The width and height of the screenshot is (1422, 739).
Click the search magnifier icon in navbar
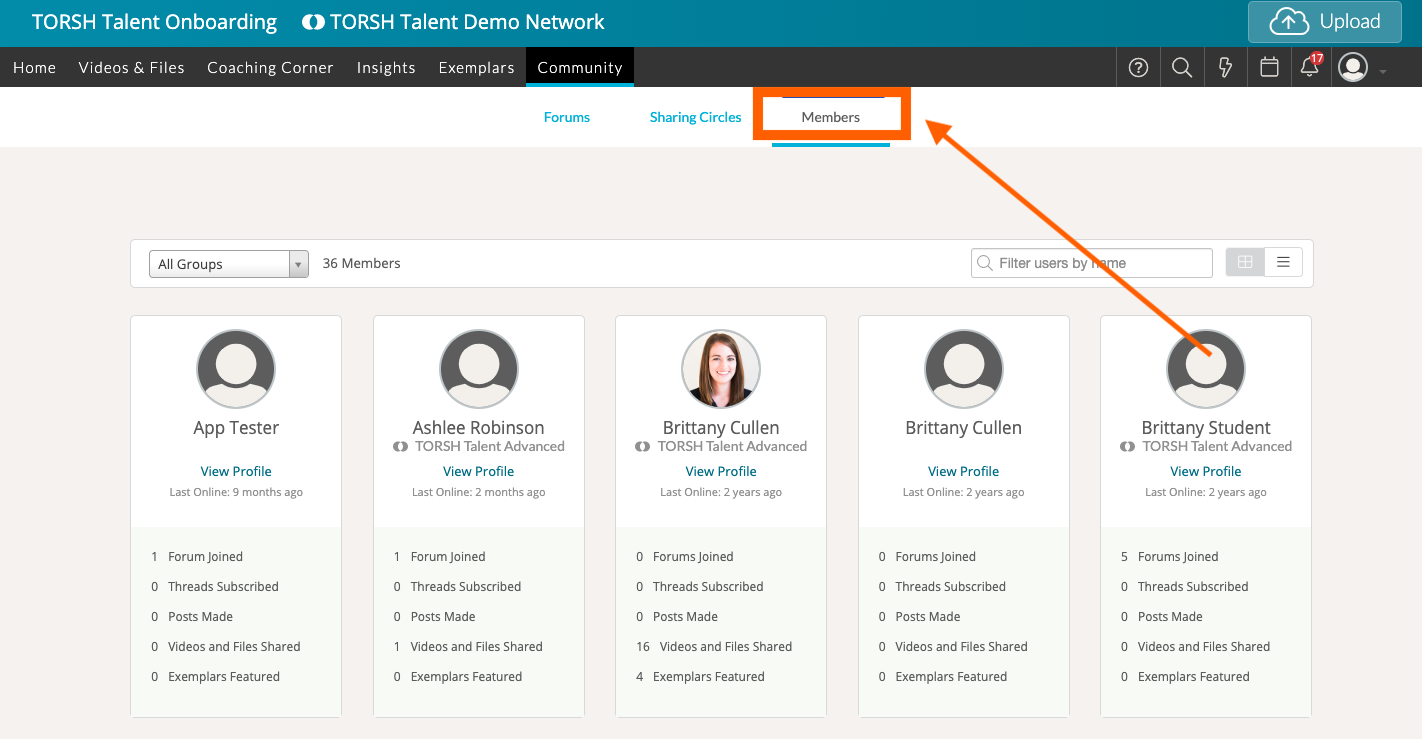[1182, 68]
